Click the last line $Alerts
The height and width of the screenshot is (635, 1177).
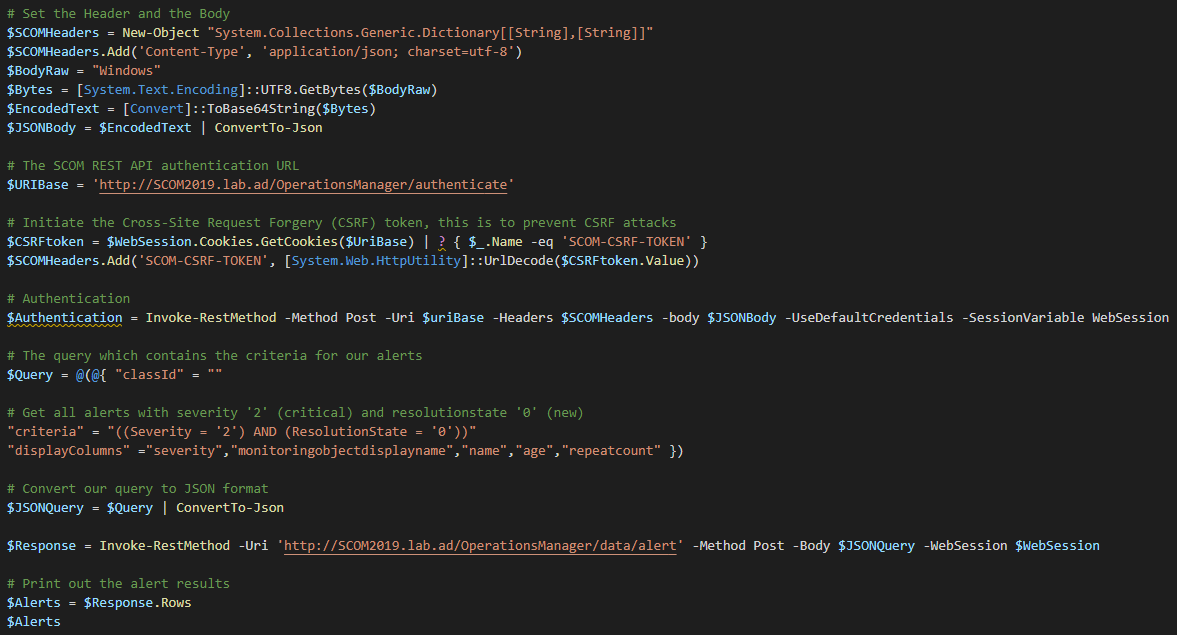pyautogui.click(x=34, y=621)
